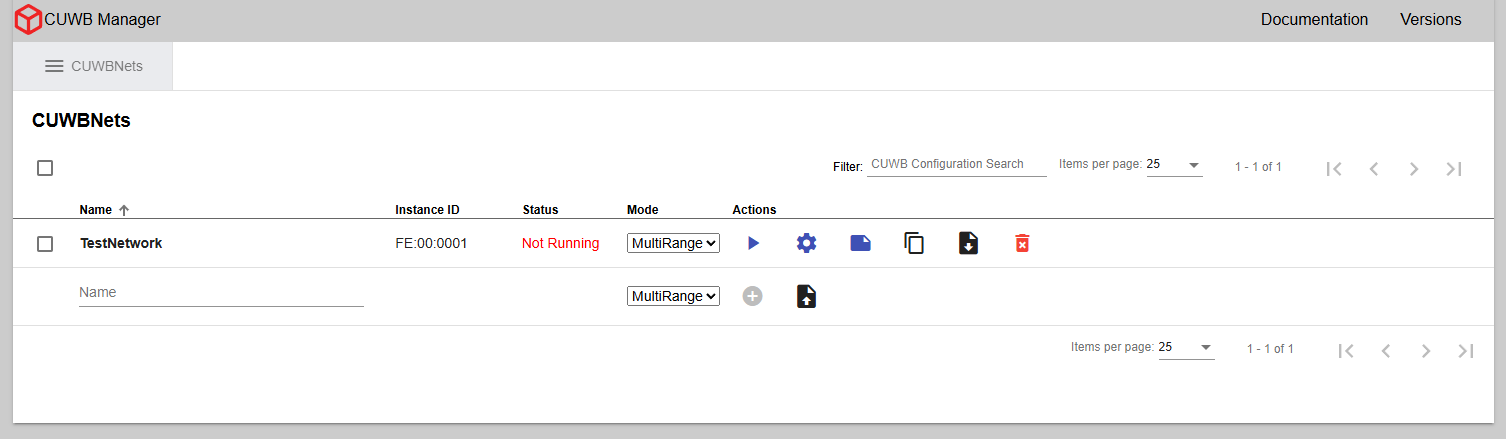Open the Versions menu link
Image resolution: width=1506 pixels, height=439 pixels.
click(x=1430, y=19)
